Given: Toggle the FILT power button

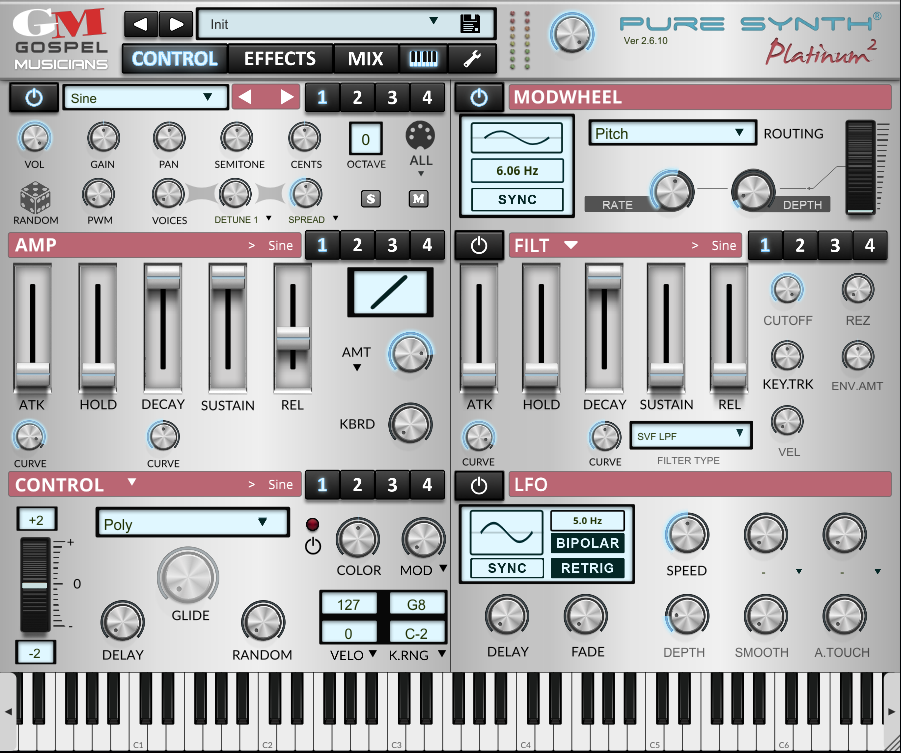Looking at the screenshot, I should click(x=479, y=245).
